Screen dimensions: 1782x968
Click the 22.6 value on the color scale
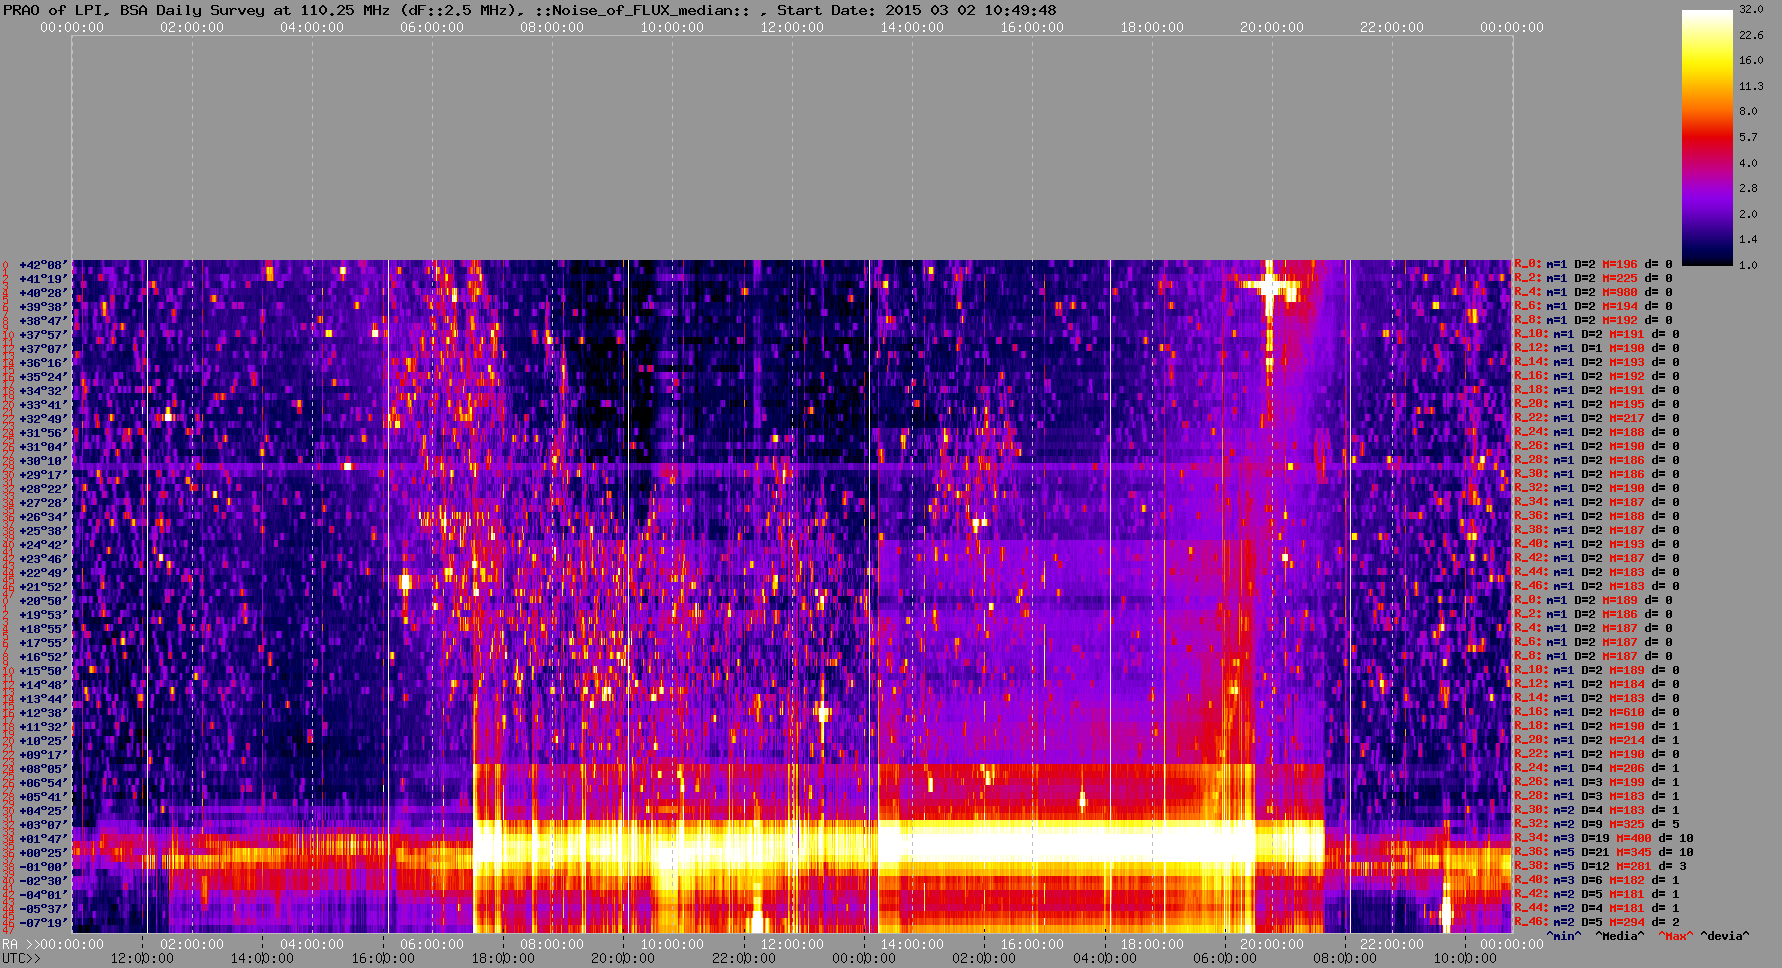[x=1751, y=35]
